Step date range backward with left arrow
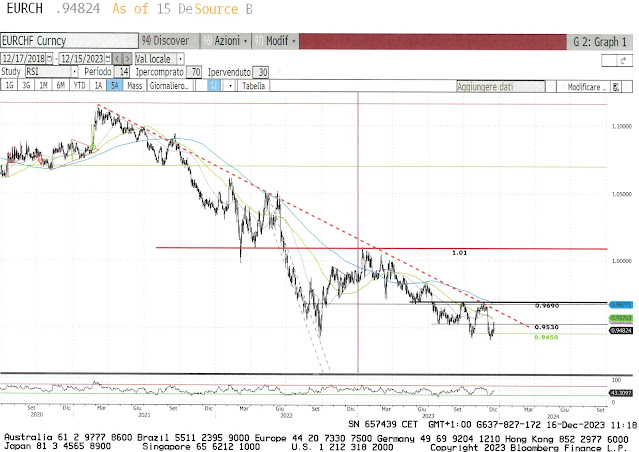 click(117, 59)
